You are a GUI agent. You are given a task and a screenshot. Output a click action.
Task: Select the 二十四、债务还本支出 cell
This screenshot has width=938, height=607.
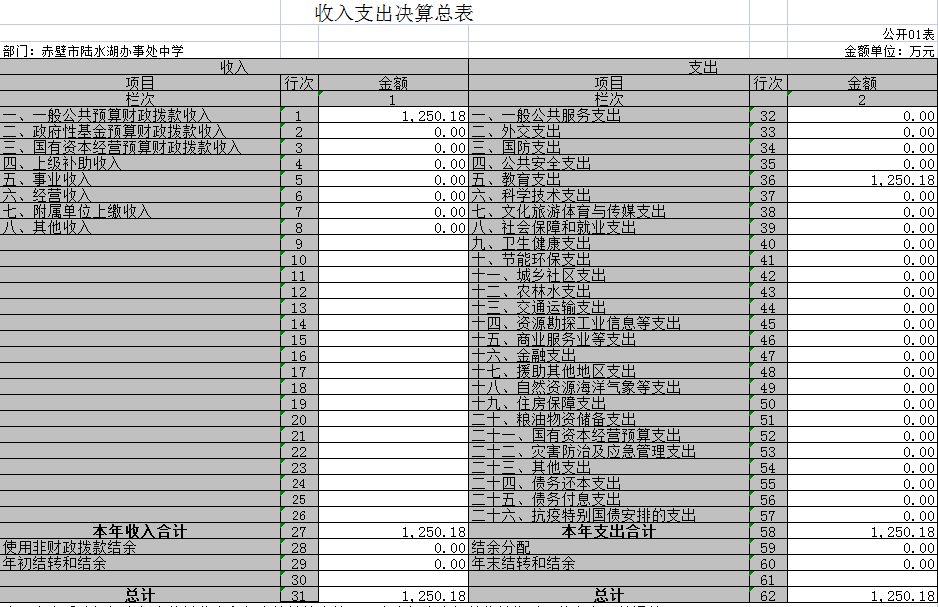609,483
